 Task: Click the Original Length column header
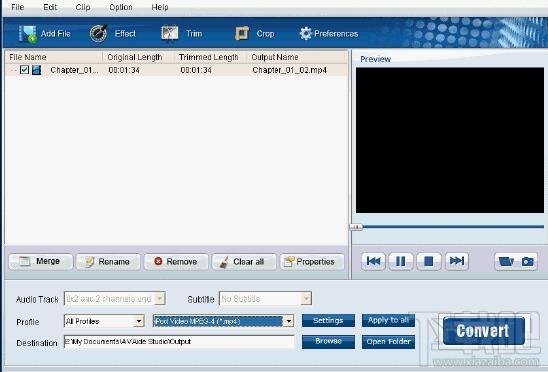coord(138,57)
